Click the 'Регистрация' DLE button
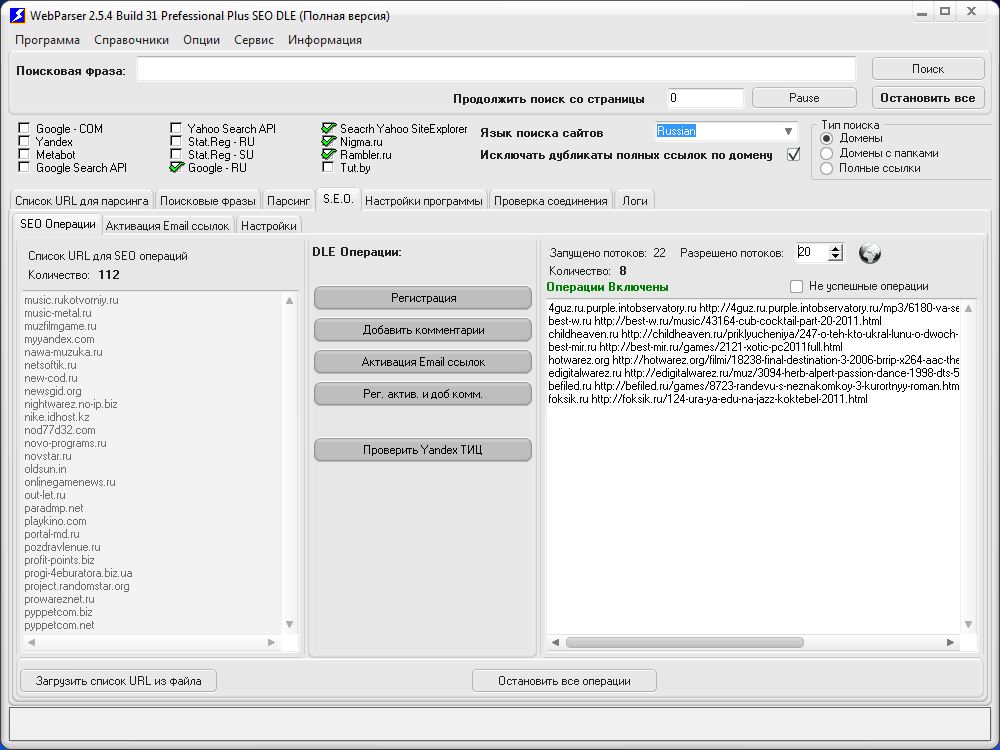 (423, 298)
